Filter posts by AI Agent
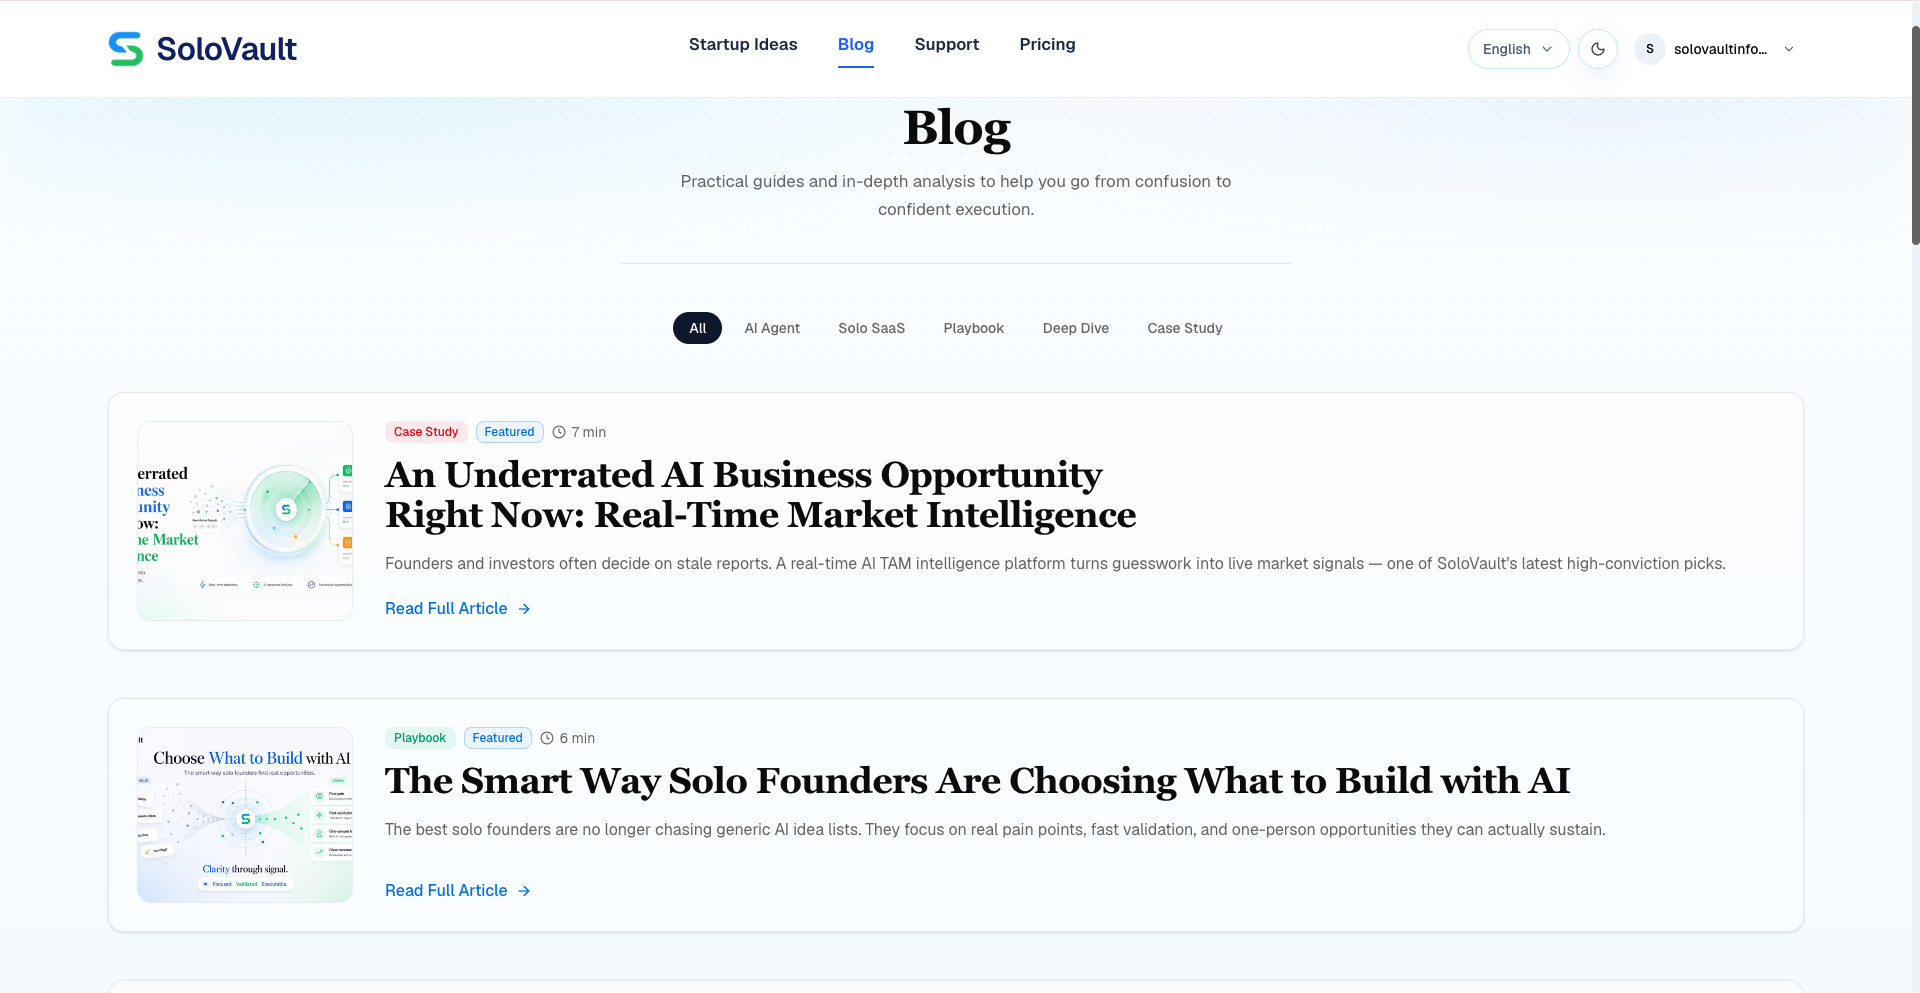Image resolution: width=1920 pixels, height=993 pixels. click(772, 328)
